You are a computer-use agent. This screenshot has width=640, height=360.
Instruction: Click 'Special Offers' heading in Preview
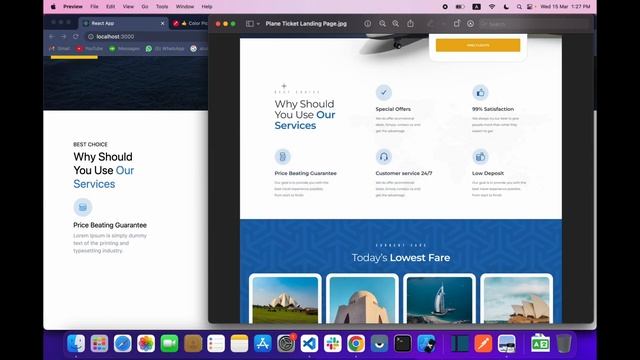point(393,109)
